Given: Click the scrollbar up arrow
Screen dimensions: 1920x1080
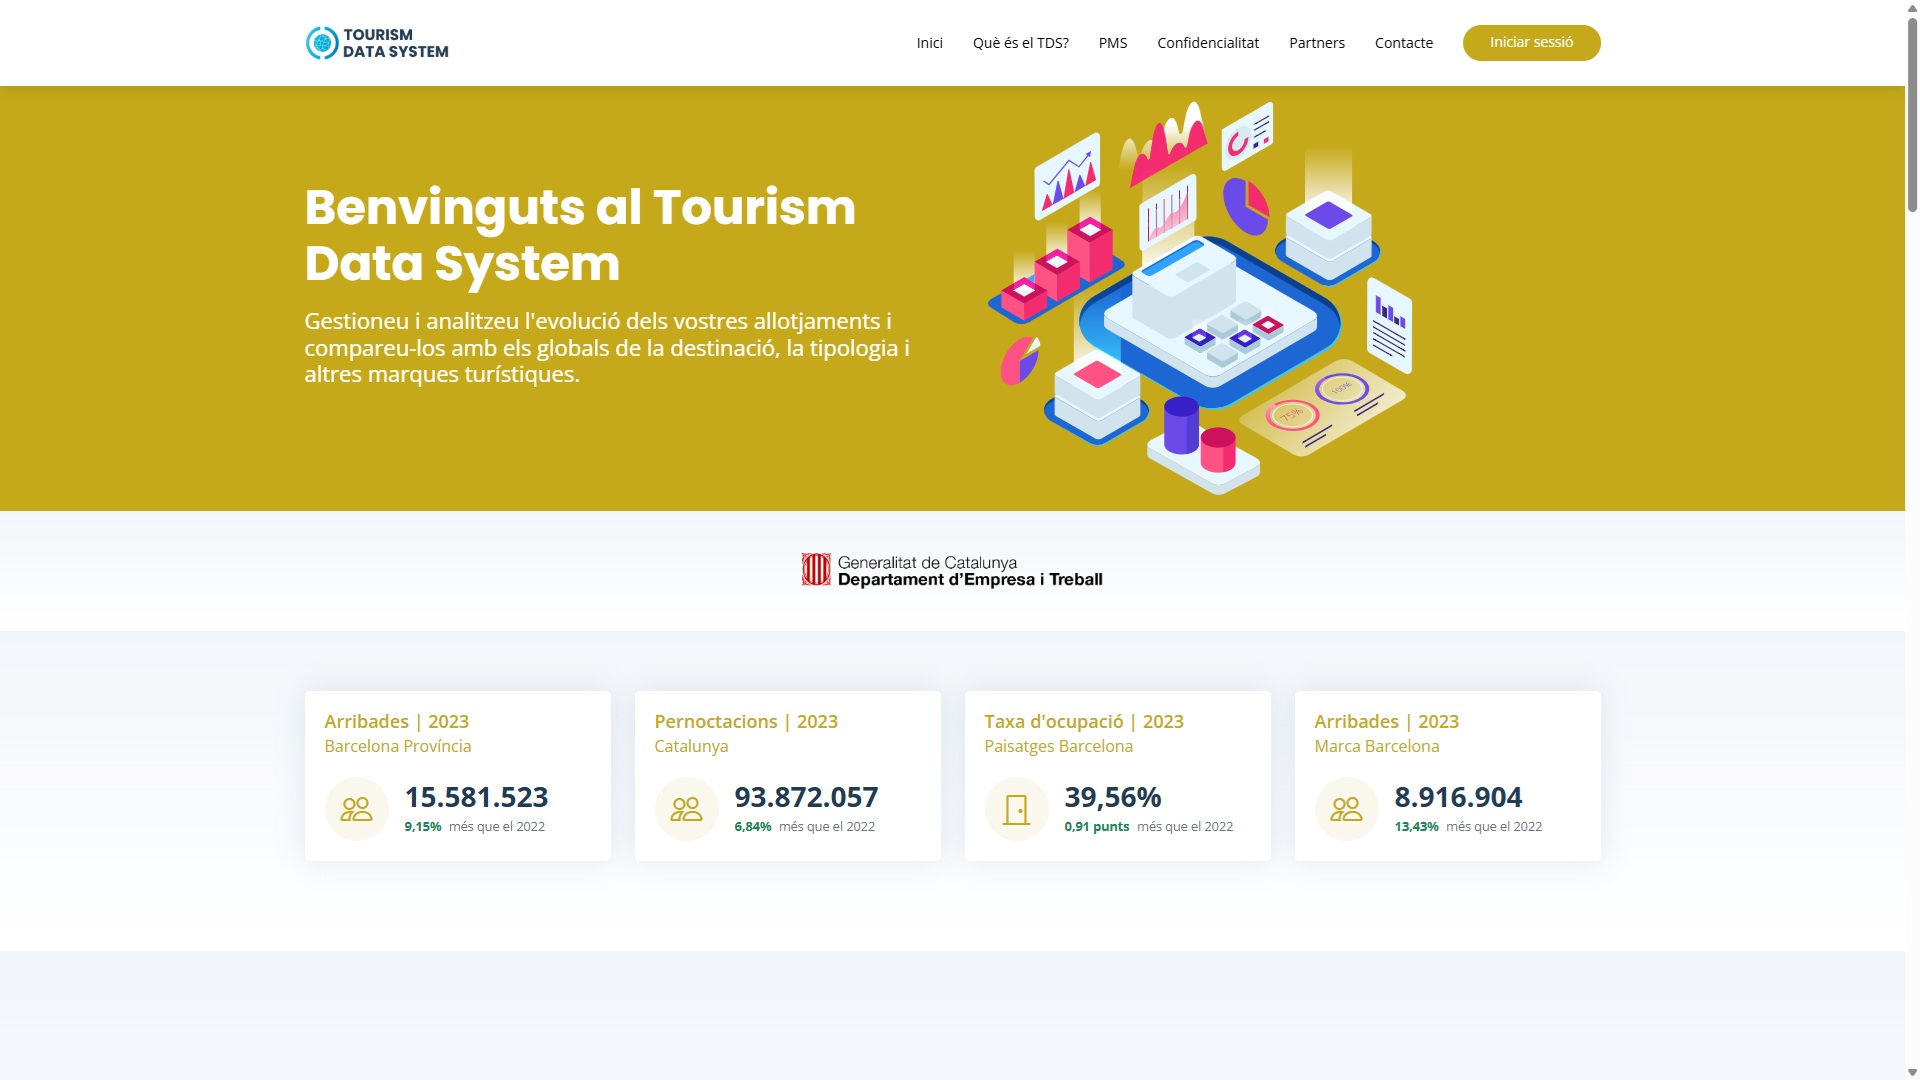Looking at the screenshot, I should point(1912,7).
